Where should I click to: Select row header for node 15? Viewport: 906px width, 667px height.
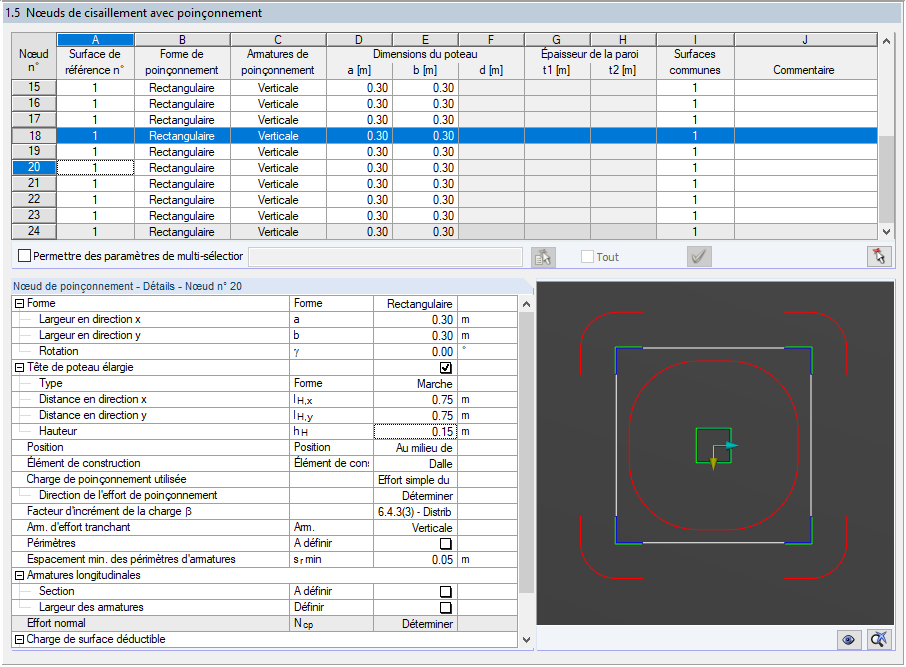34,87
